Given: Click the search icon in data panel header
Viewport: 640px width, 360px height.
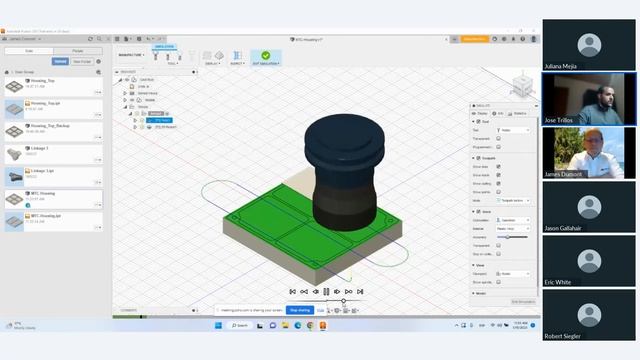Looking at the screenshot, I should (99, 39).
